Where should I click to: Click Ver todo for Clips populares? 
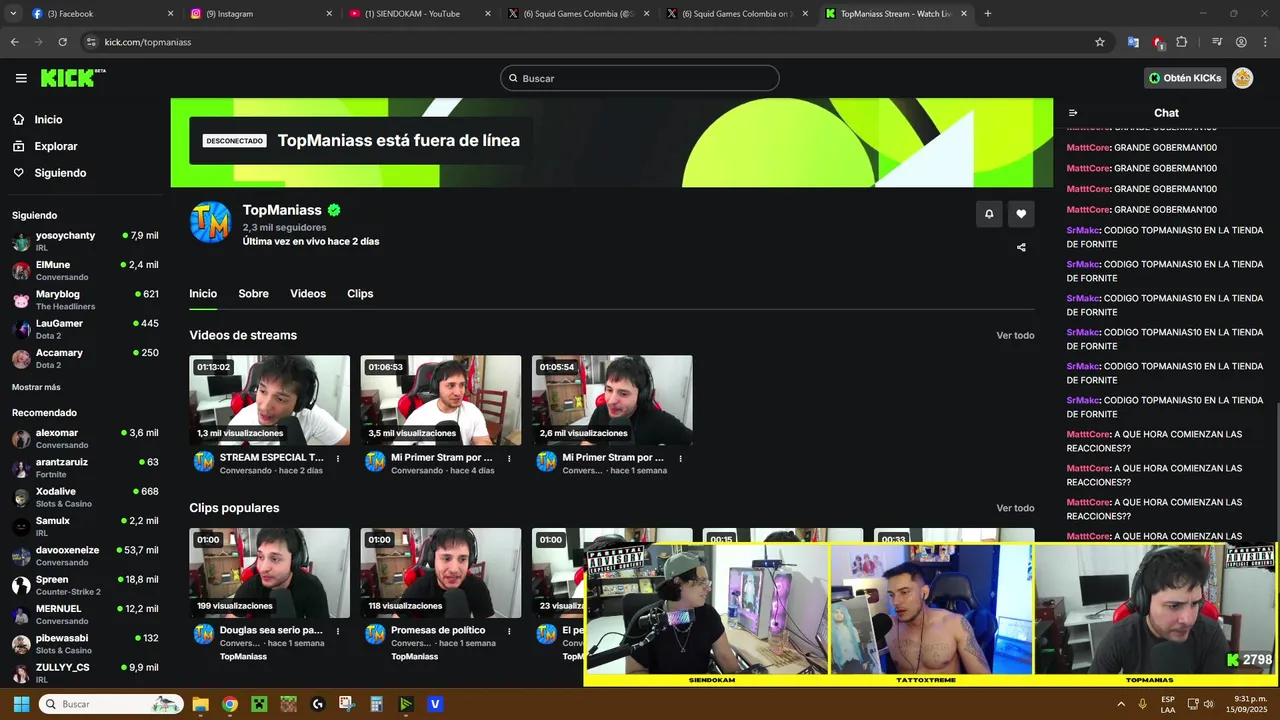[1015, 509]
